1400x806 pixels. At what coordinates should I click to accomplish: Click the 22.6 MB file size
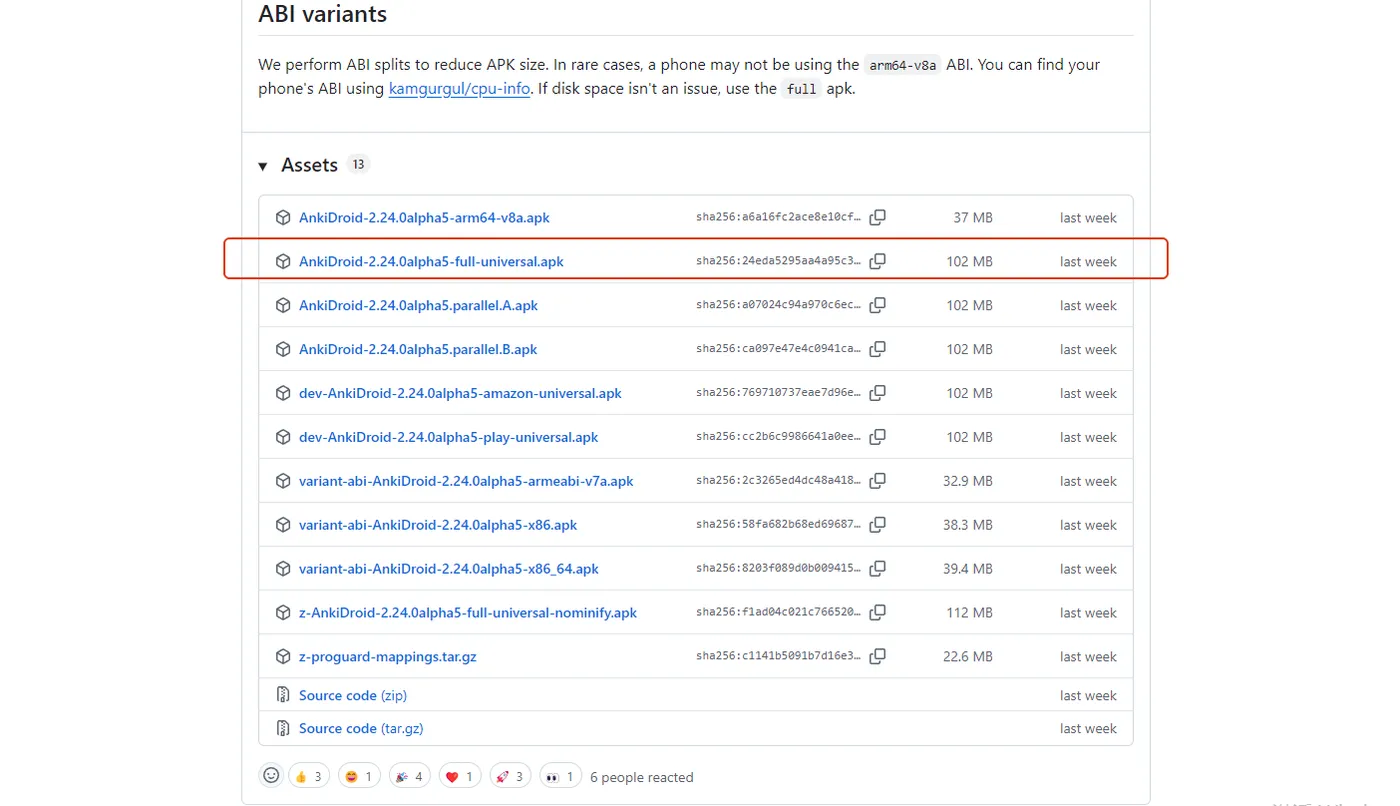coord(968,658)
